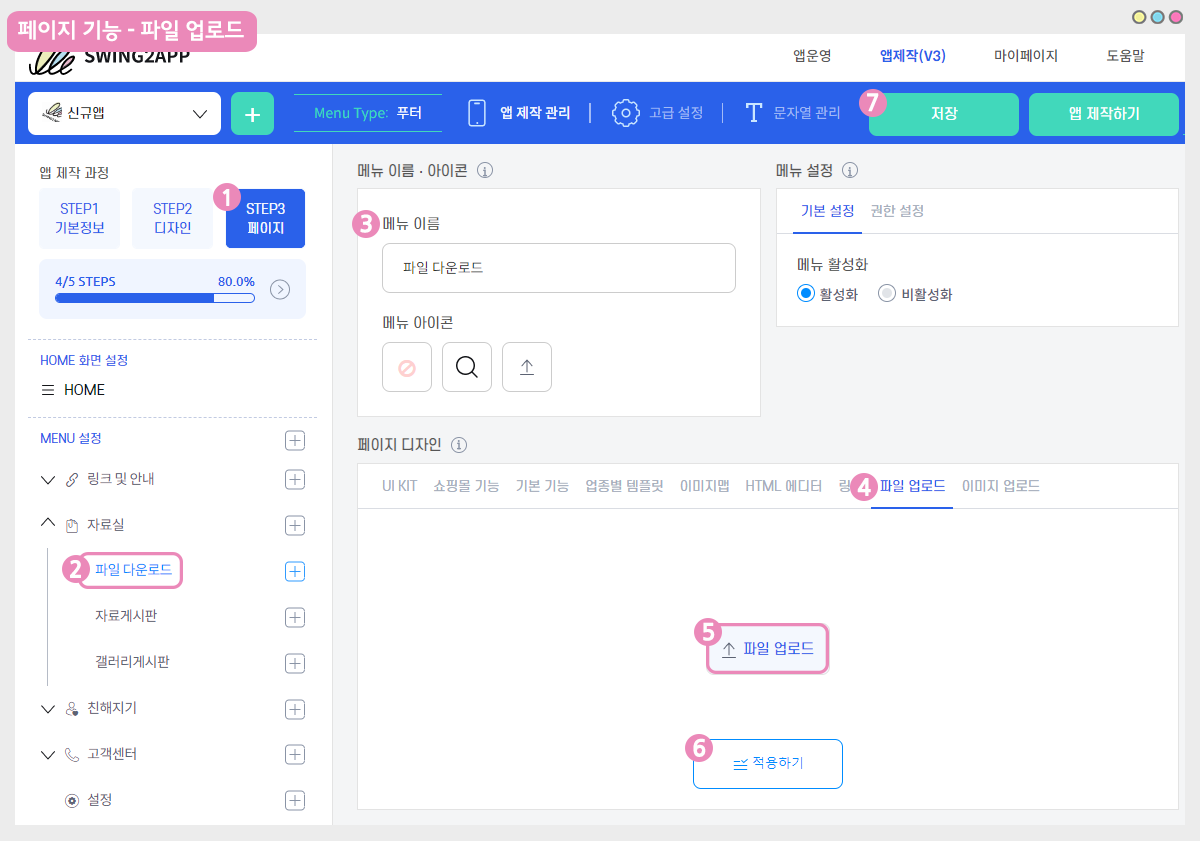Select the magnifier search menu icon
Image resolution: width=1200 pixels, height=841 pixels.
466,367
